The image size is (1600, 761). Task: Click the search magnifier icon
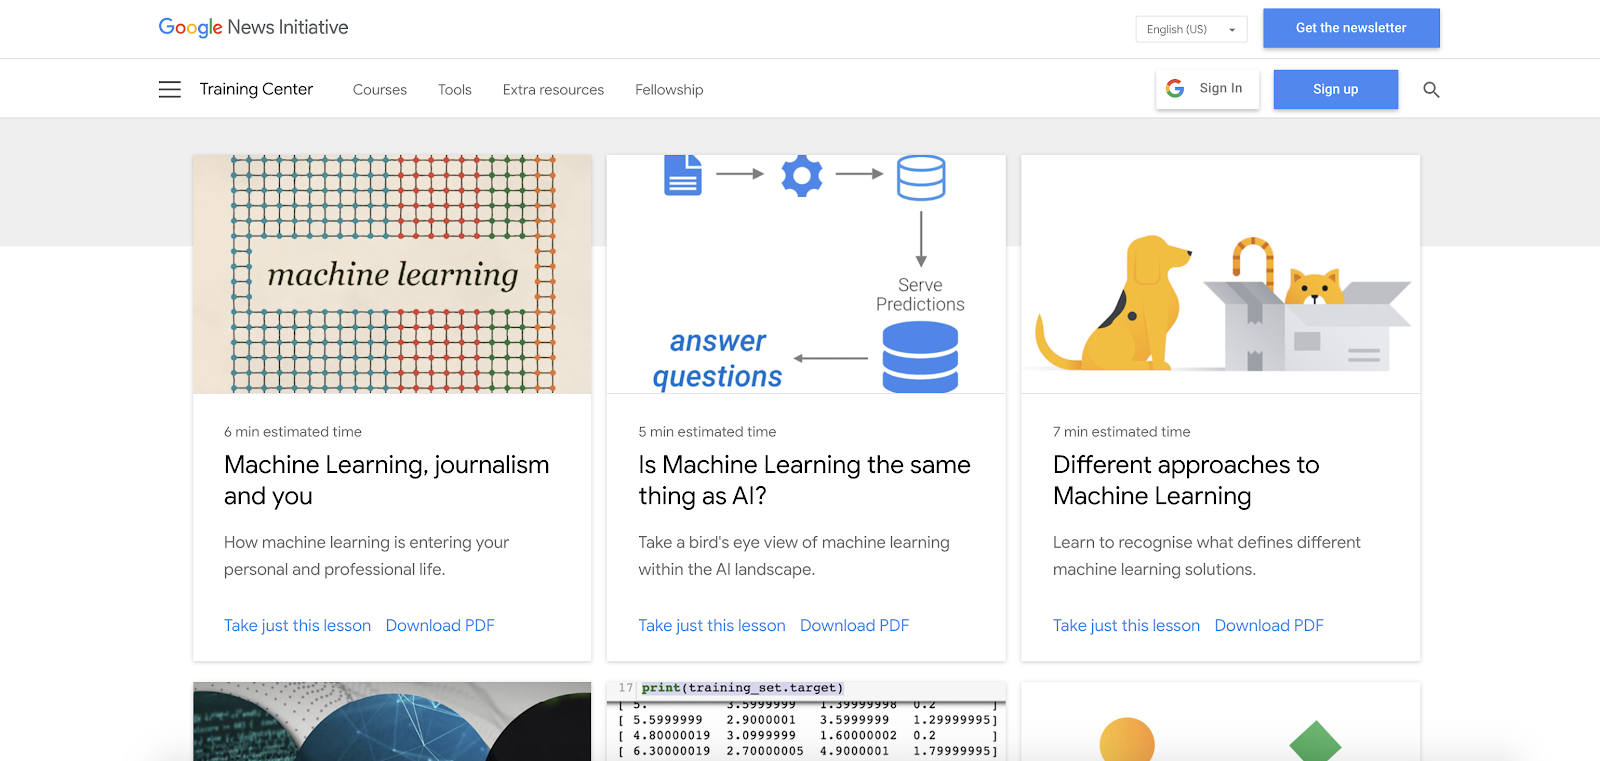(1431, 90)
